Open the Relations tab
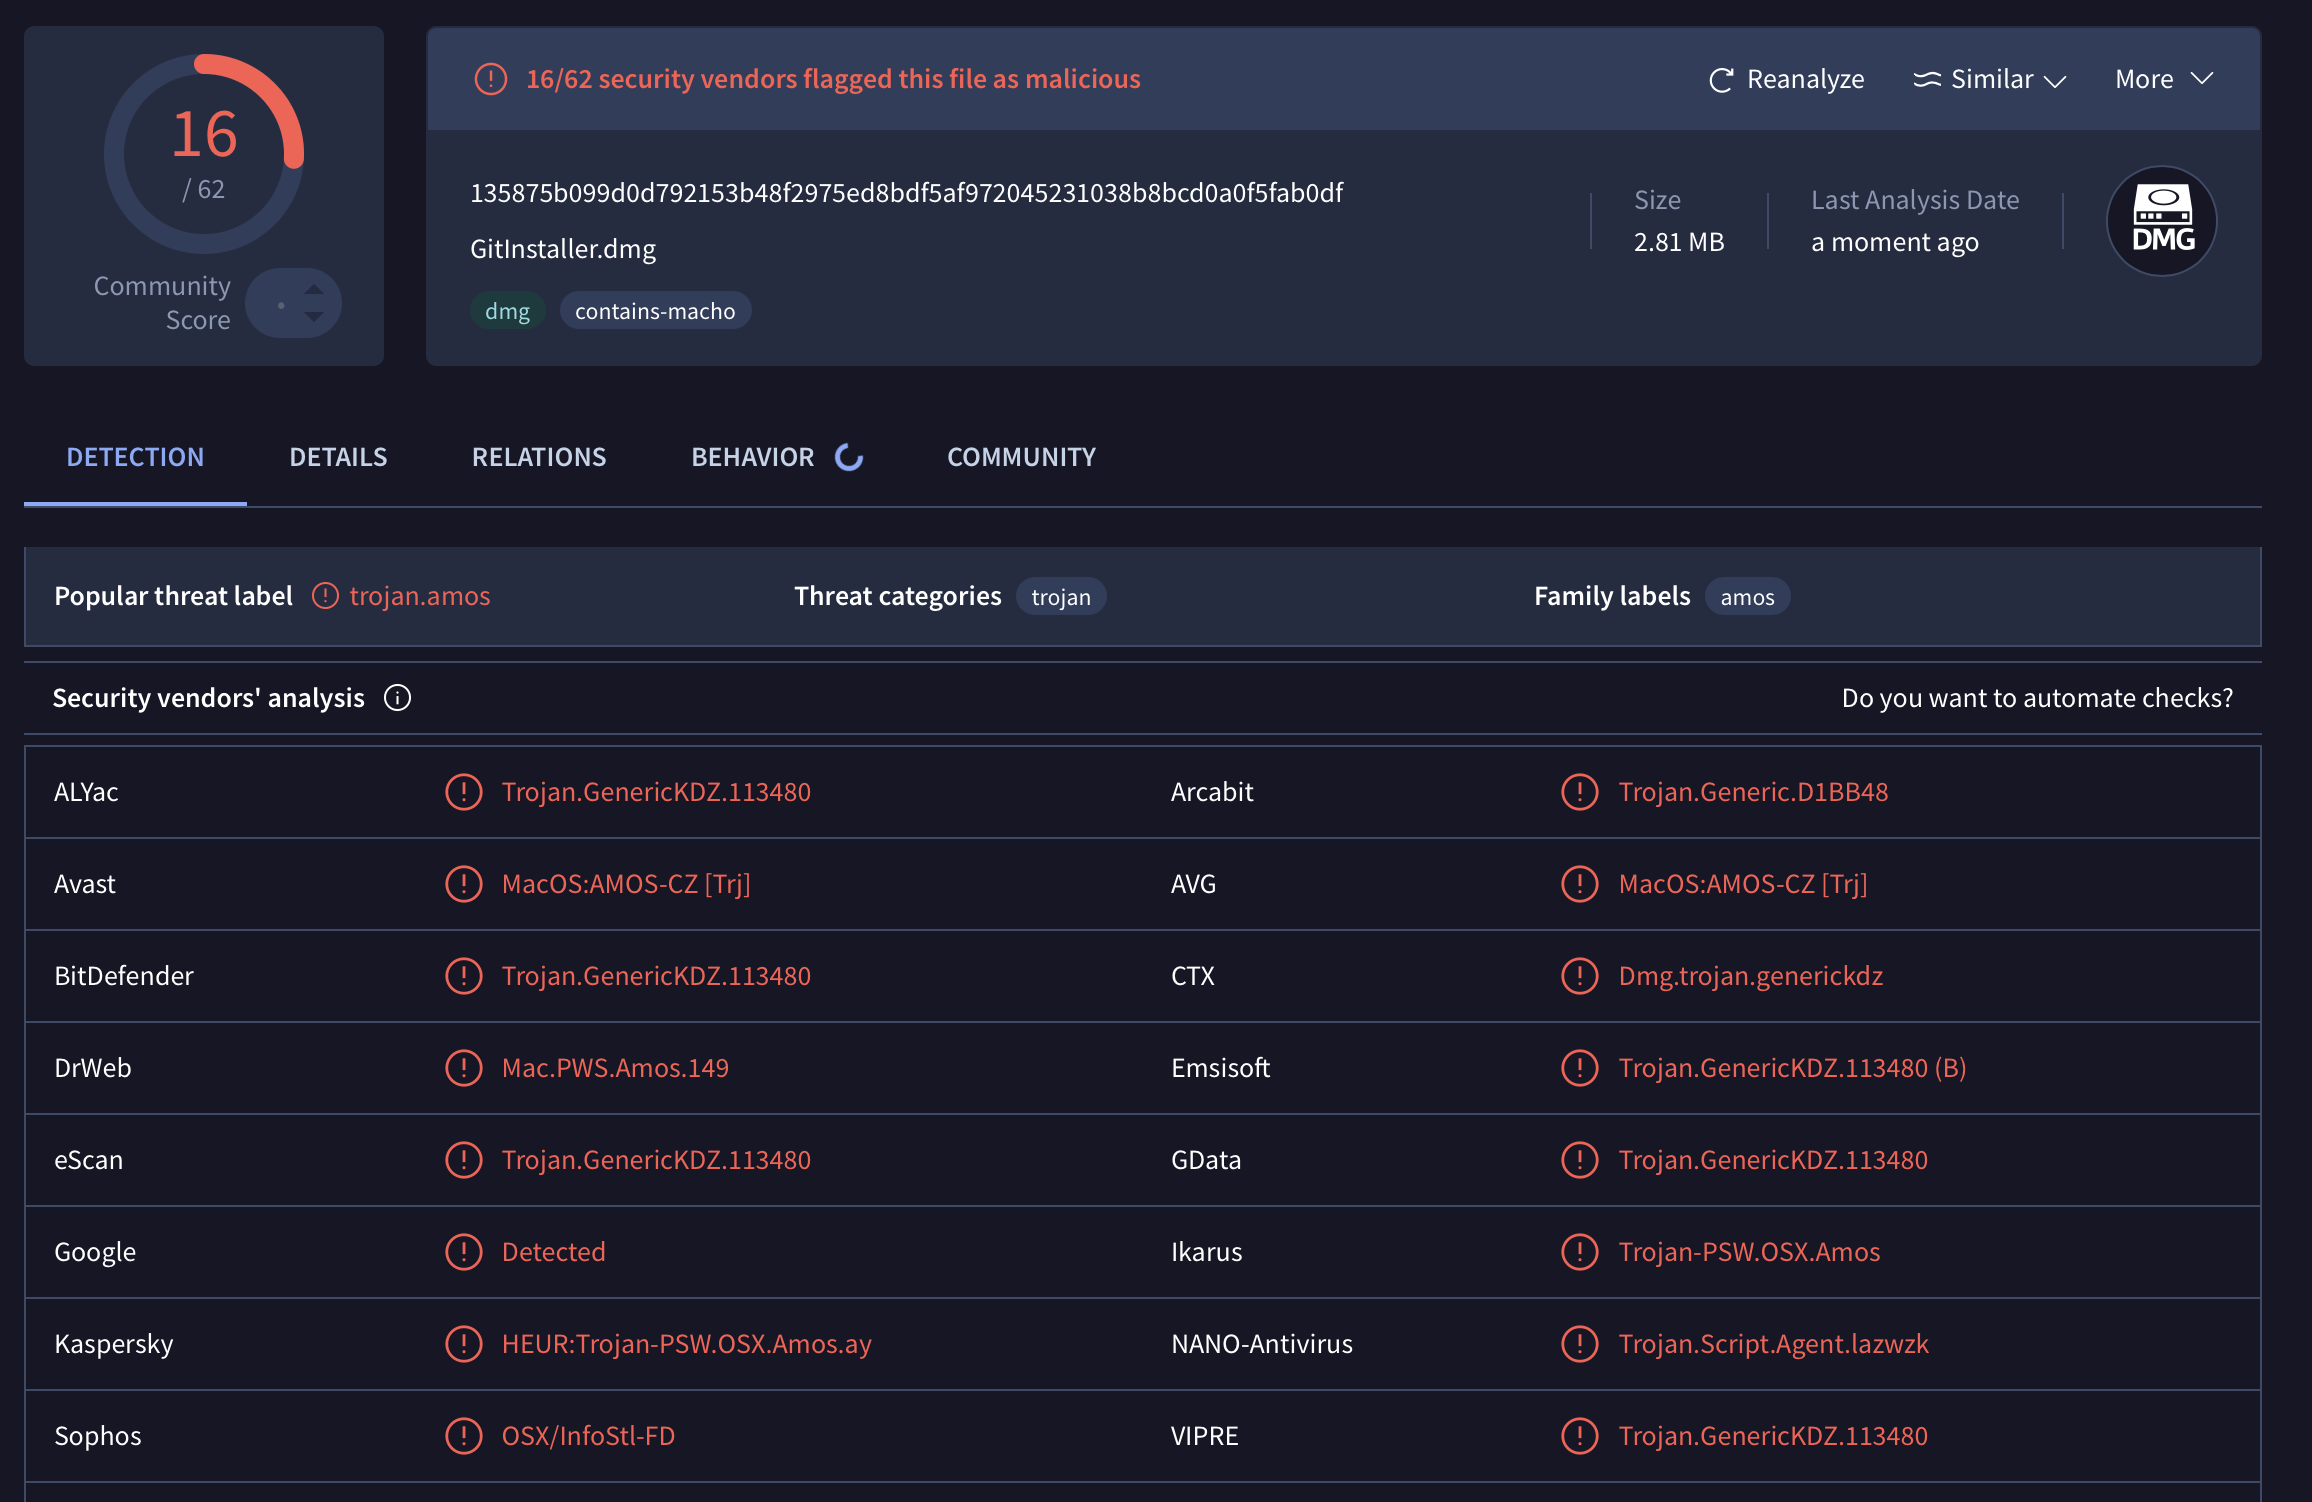This screenshot has width=2312, height=1502. [539, 457]
